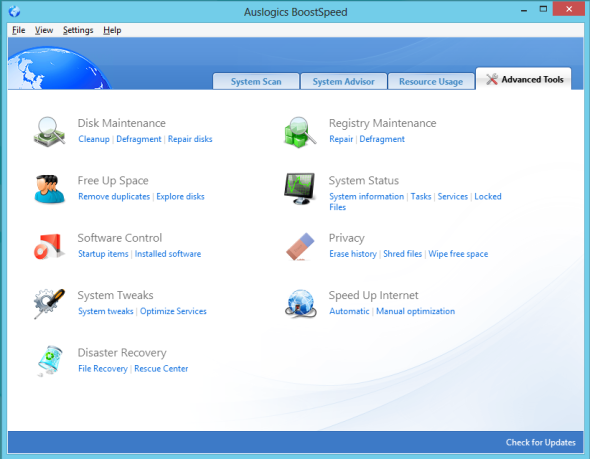Open Cleanup under Disk Maintenance
This screenshot has width=590, height=459.
pyautogui.click(x=94, y=139)
